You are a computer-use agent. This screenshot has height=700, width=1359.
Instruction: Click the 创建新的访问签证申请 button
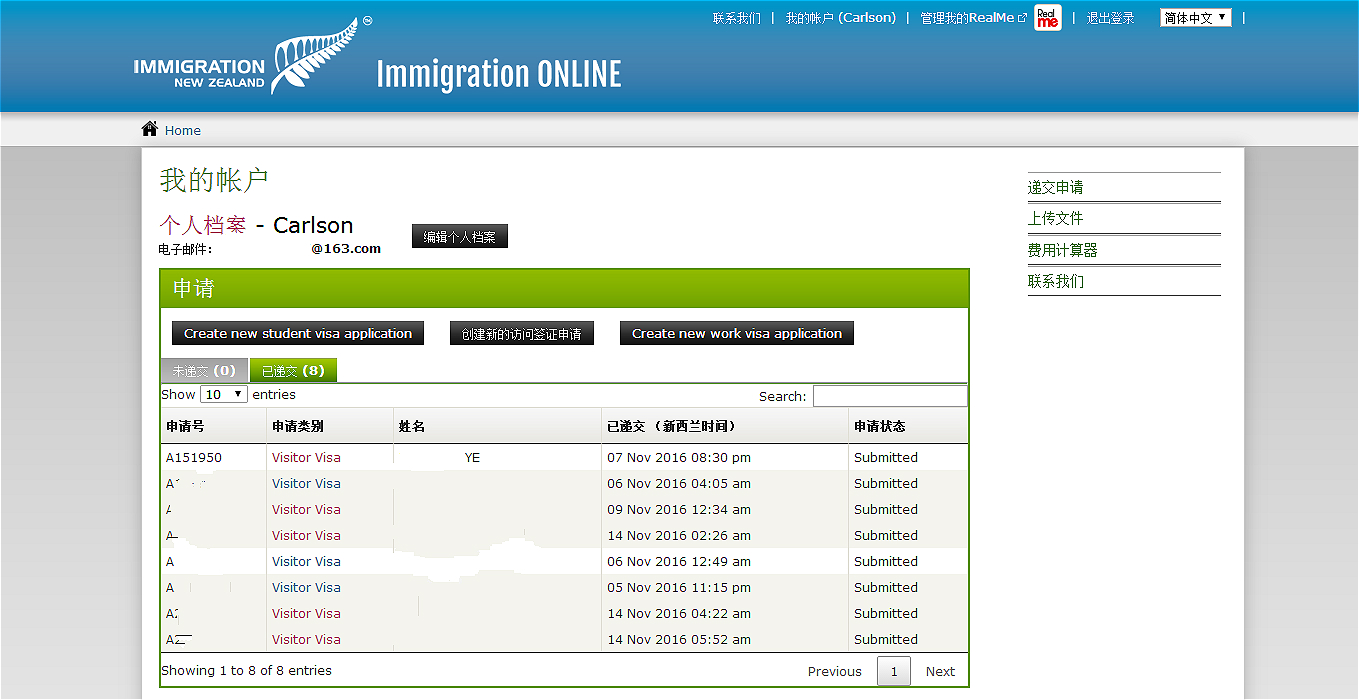point(521,332)
